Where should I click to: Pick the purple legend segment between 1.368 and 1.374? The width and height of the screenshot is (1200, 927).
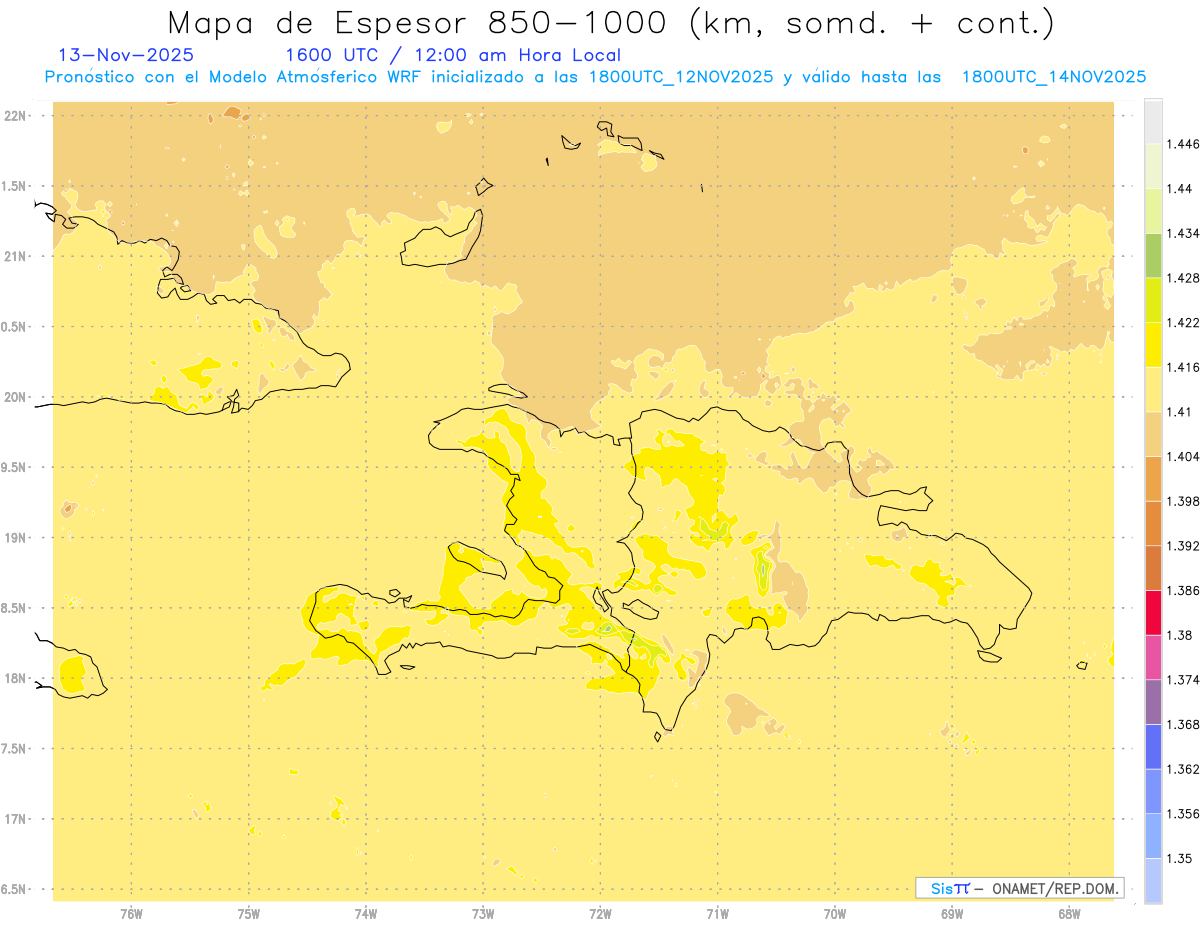[x=1153, y=702]
